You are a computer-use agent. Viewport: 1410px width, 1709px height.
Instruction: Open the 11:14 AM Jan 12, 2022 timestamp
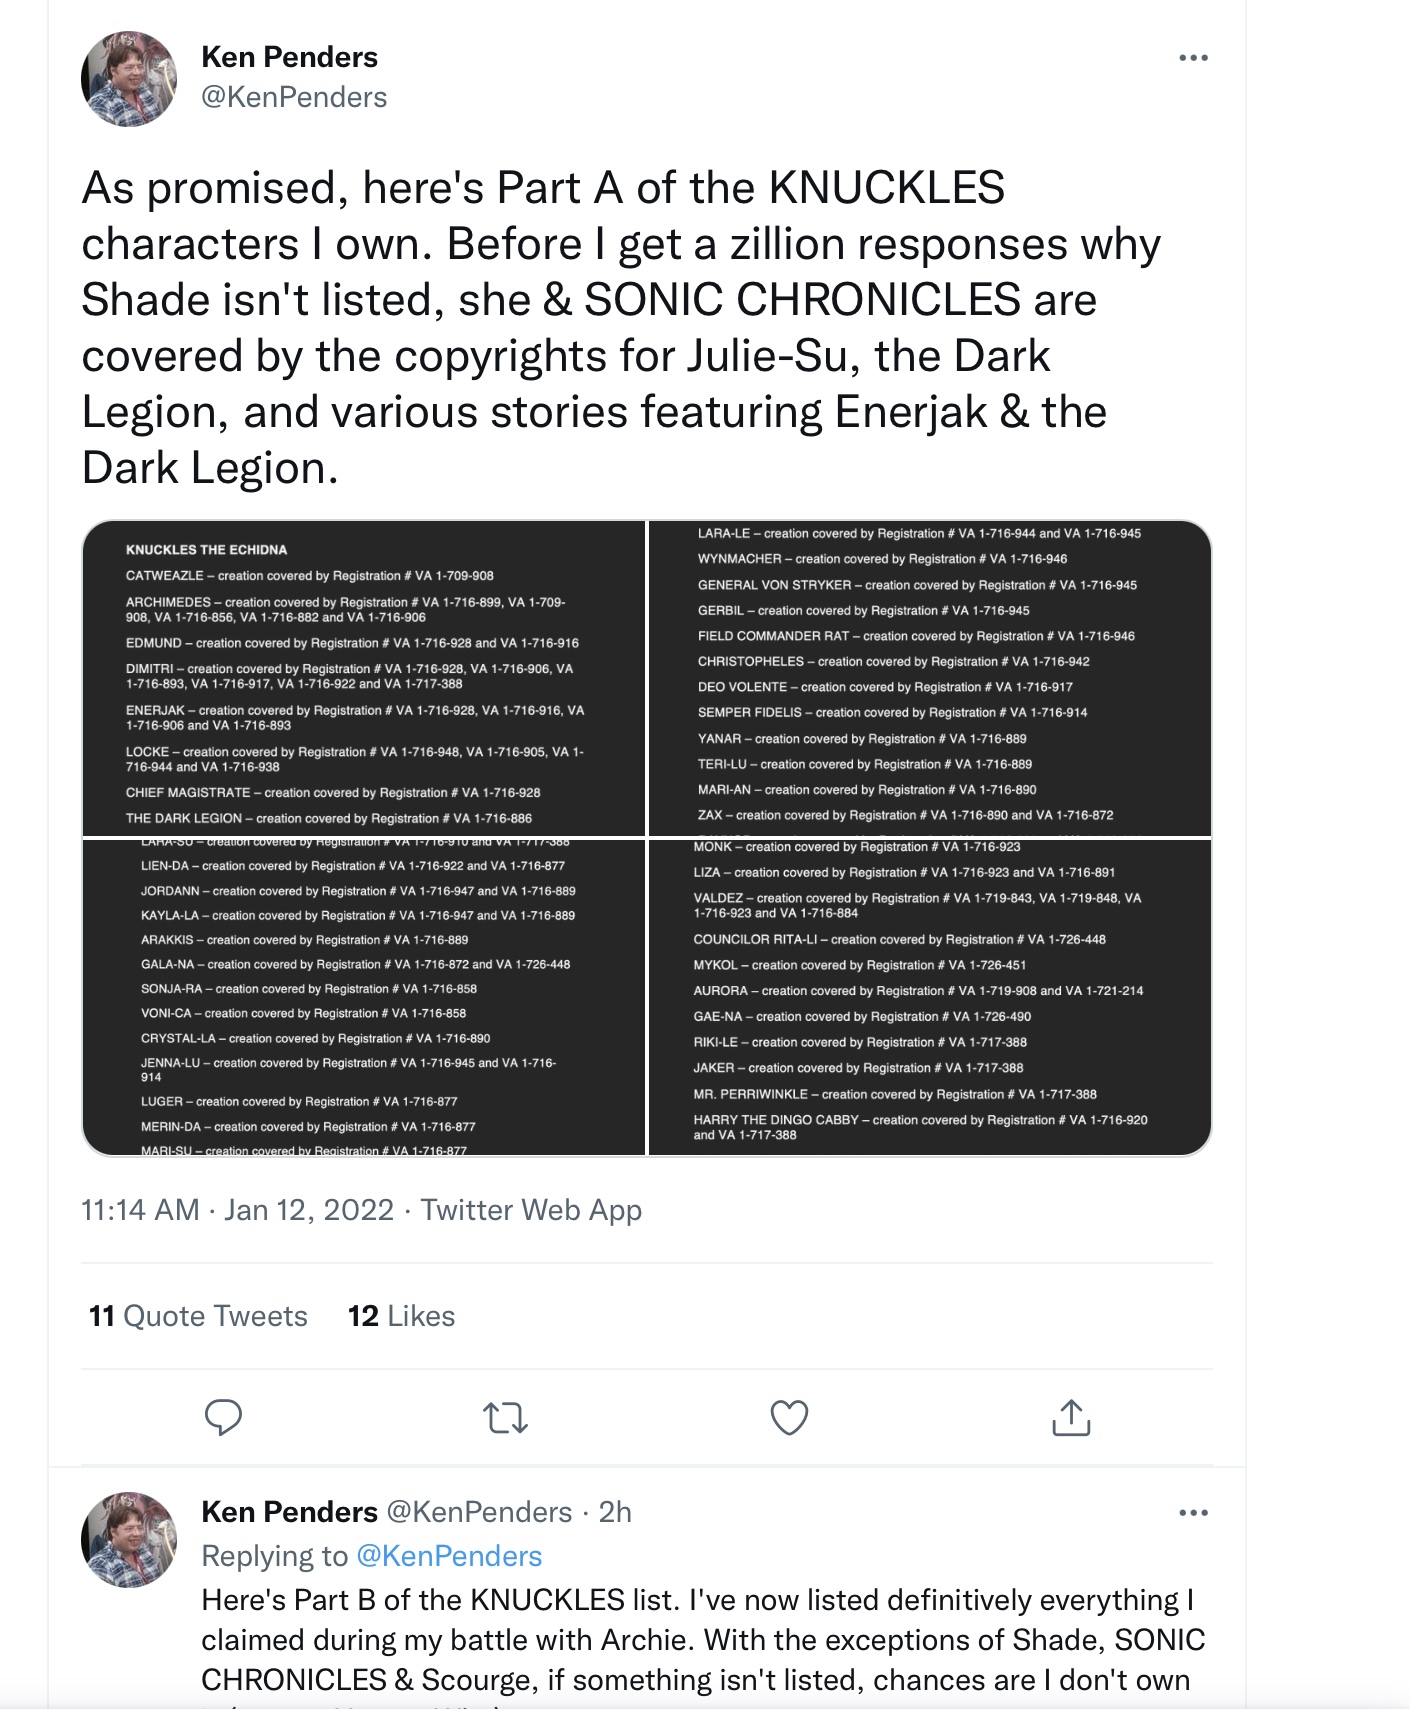pyautogui.click(x=237, y=1210)
